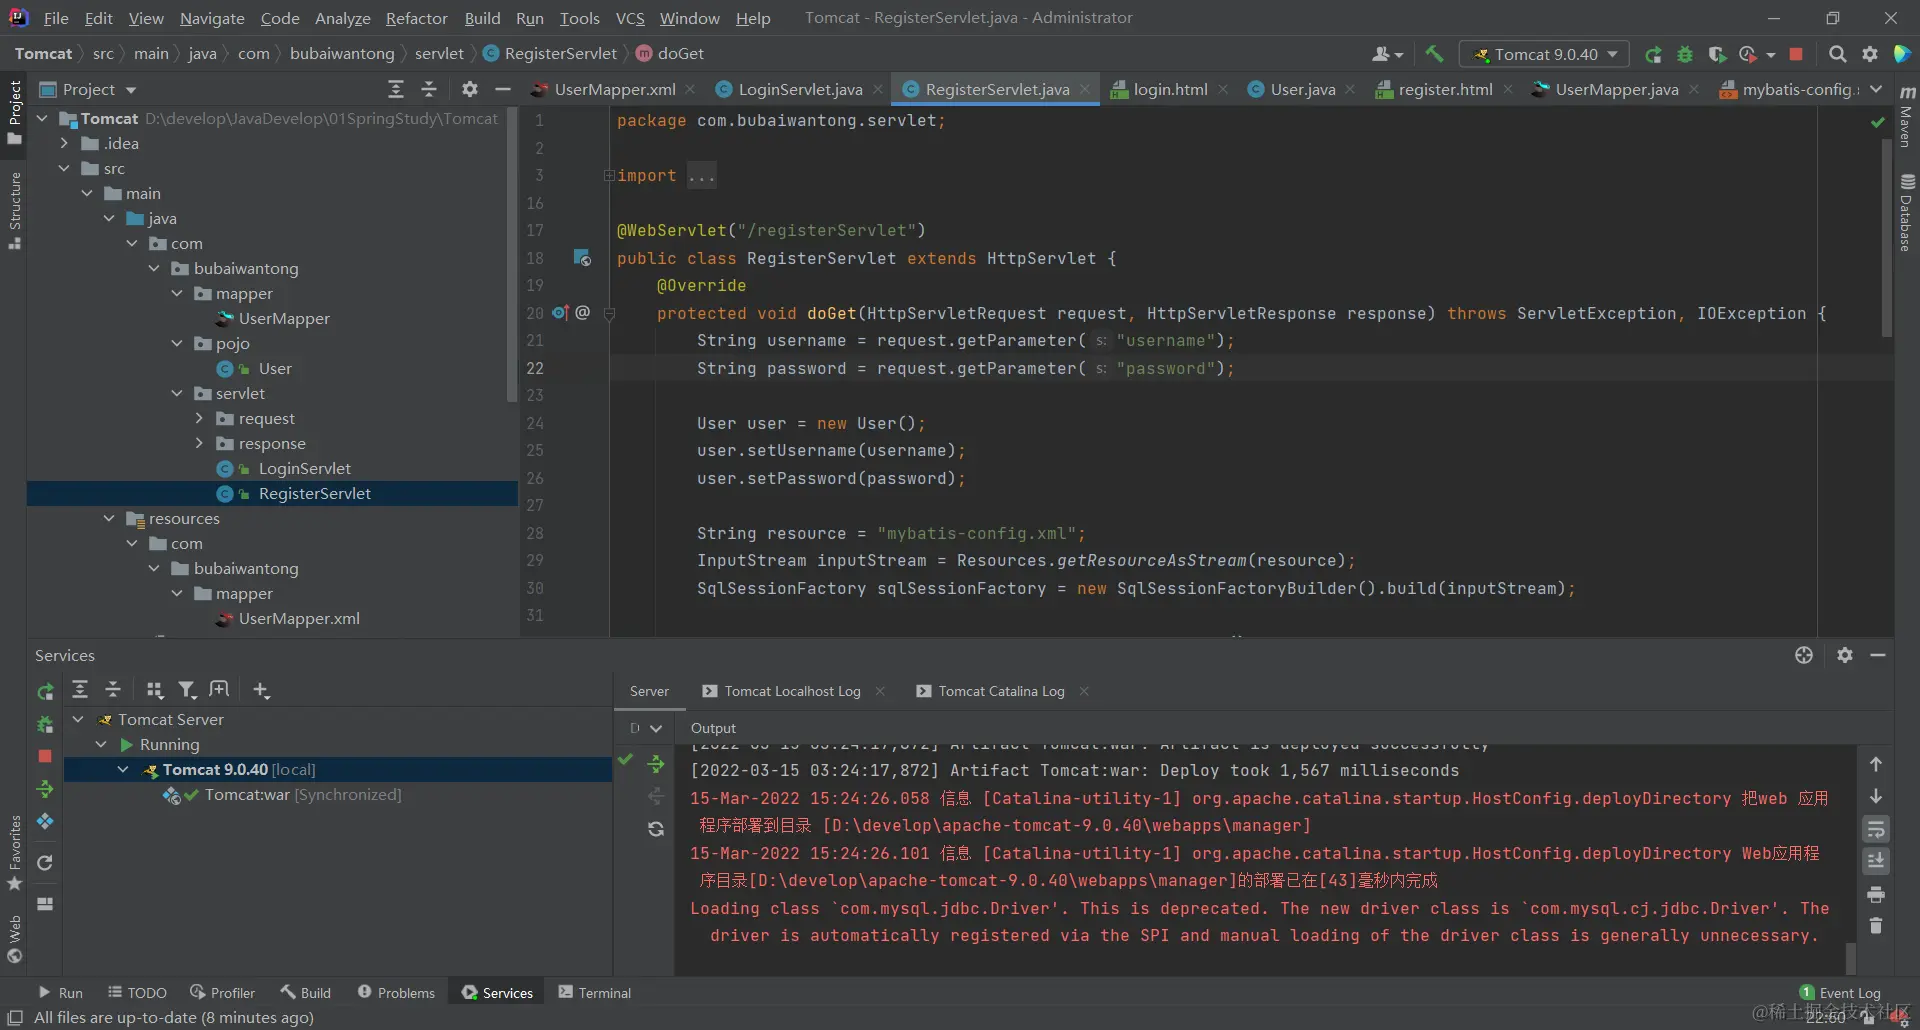Print the console output
The height and width of the screenshot is (1030, 1920).
pyautogui.click(x=1876, y=894)
